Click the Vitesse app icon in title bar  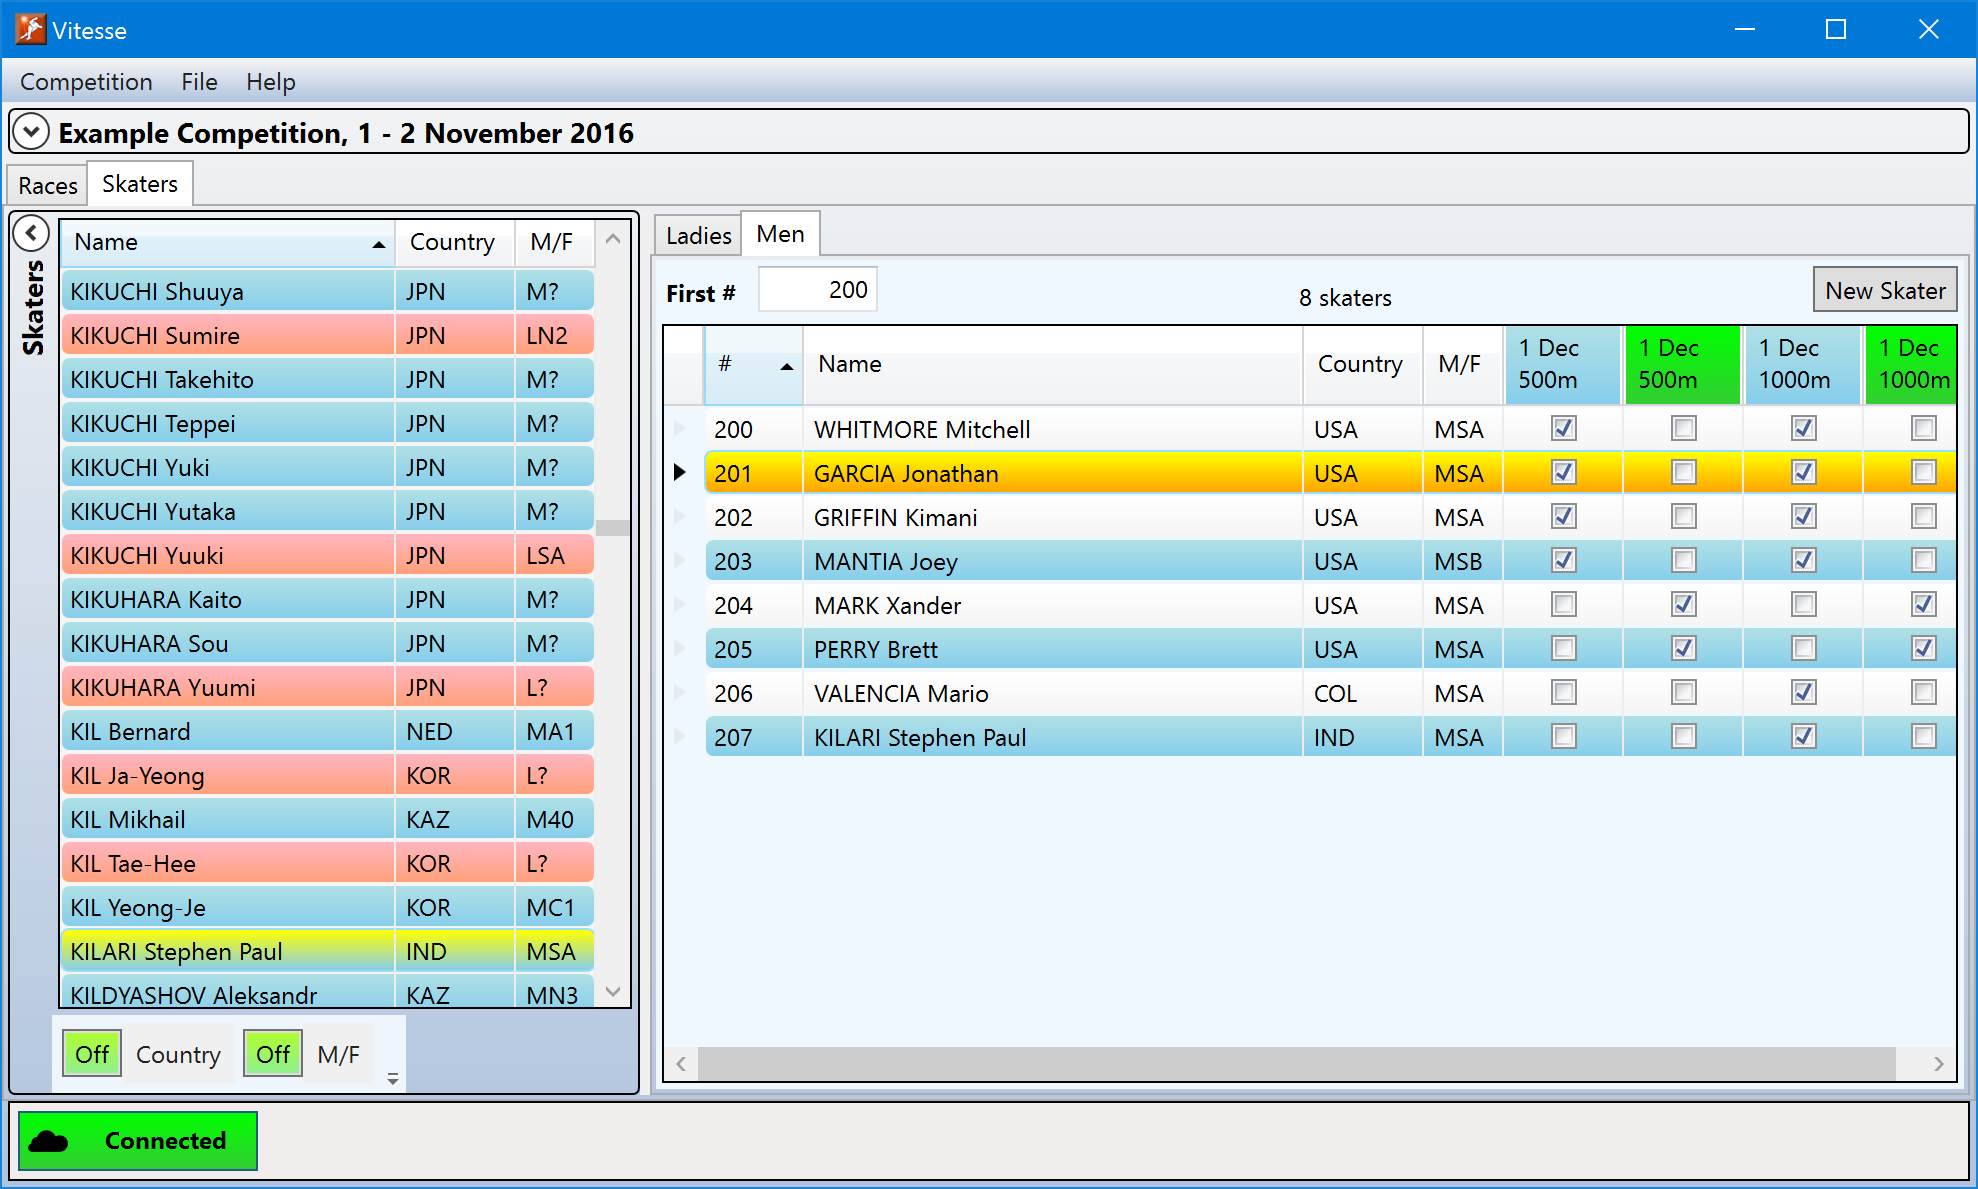click(30, 29)
